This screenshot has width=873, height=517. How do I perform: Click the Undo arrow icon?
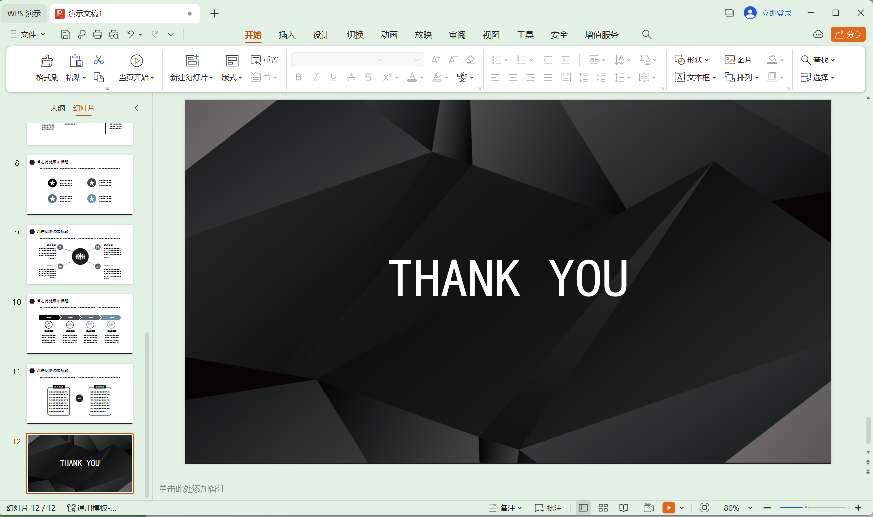point(131,35)
